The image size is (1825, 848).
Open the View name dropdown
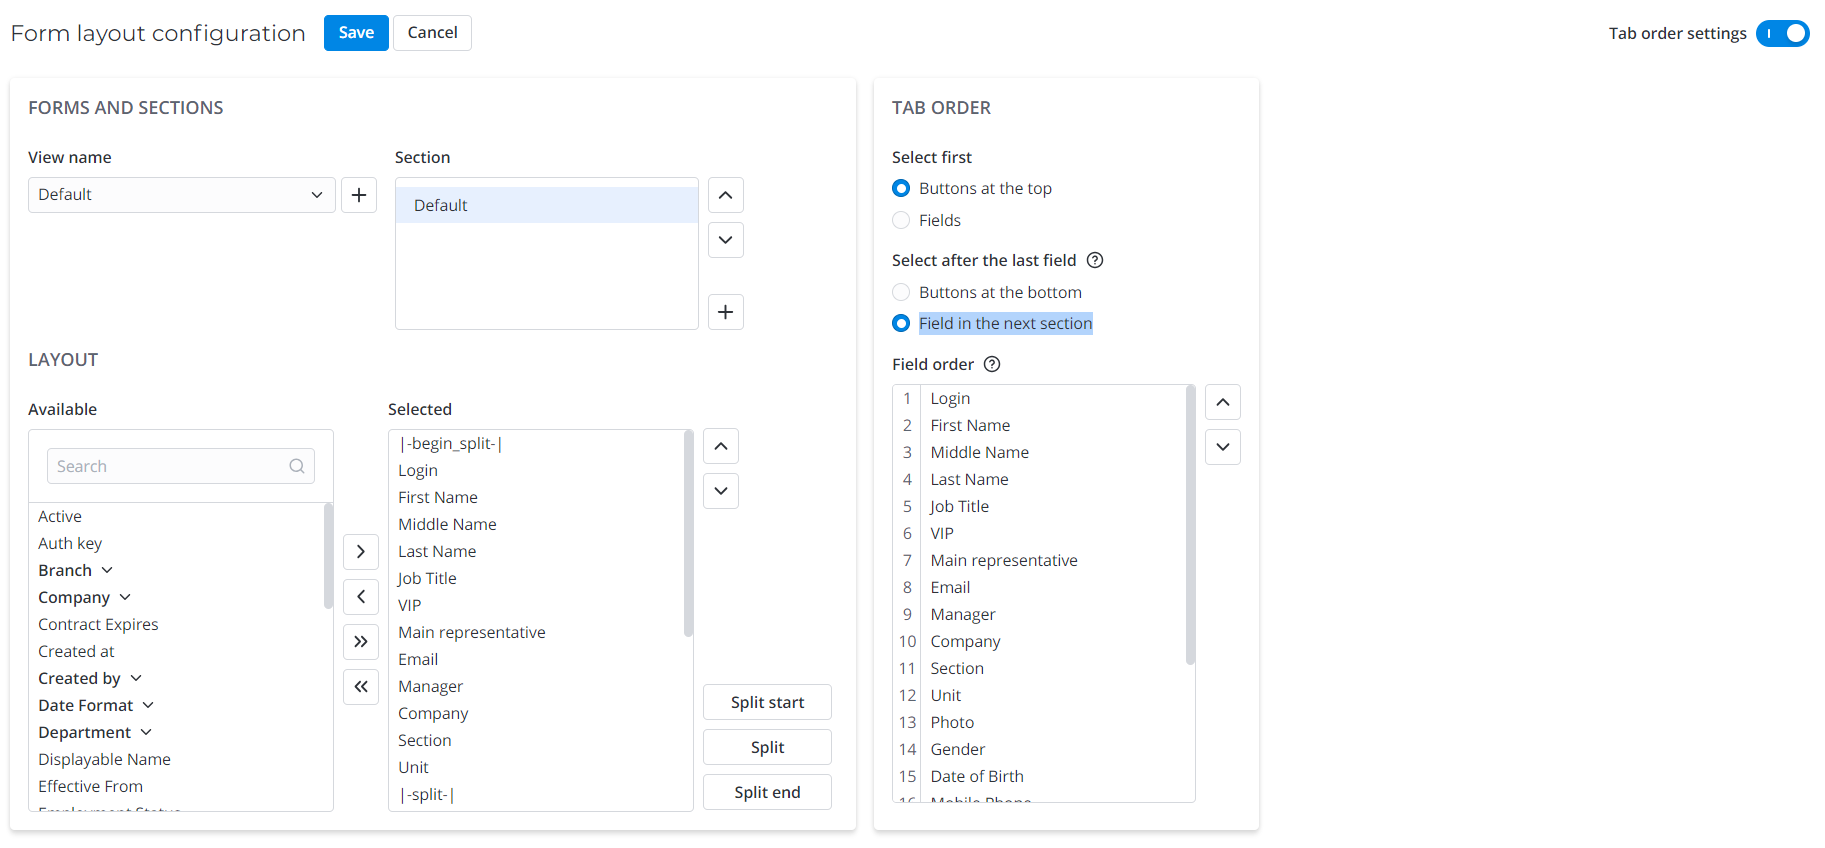click(x=181, y=195)
